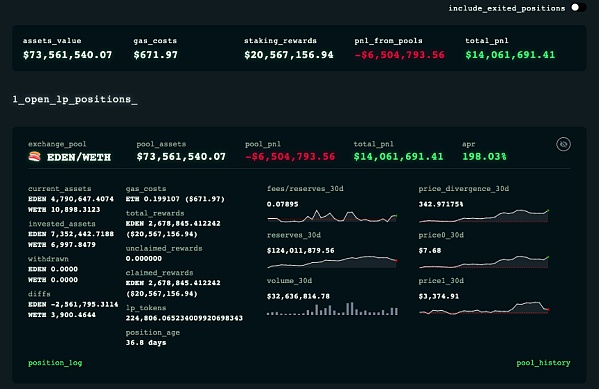Click the red pnl_from_pools value
Screen dimensions: 600x389
point(399,55)
